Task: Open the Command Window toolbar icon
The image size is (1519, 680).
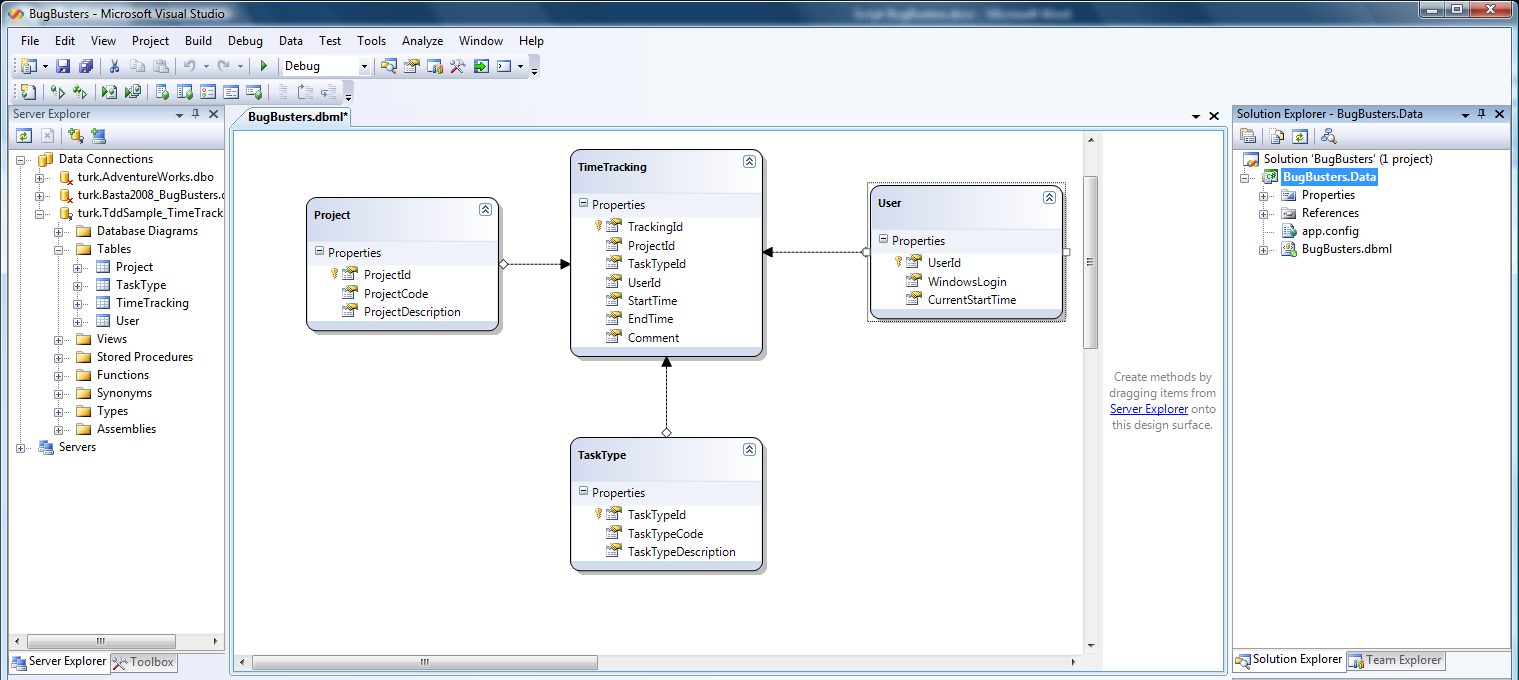Action: tap(504, 66)
